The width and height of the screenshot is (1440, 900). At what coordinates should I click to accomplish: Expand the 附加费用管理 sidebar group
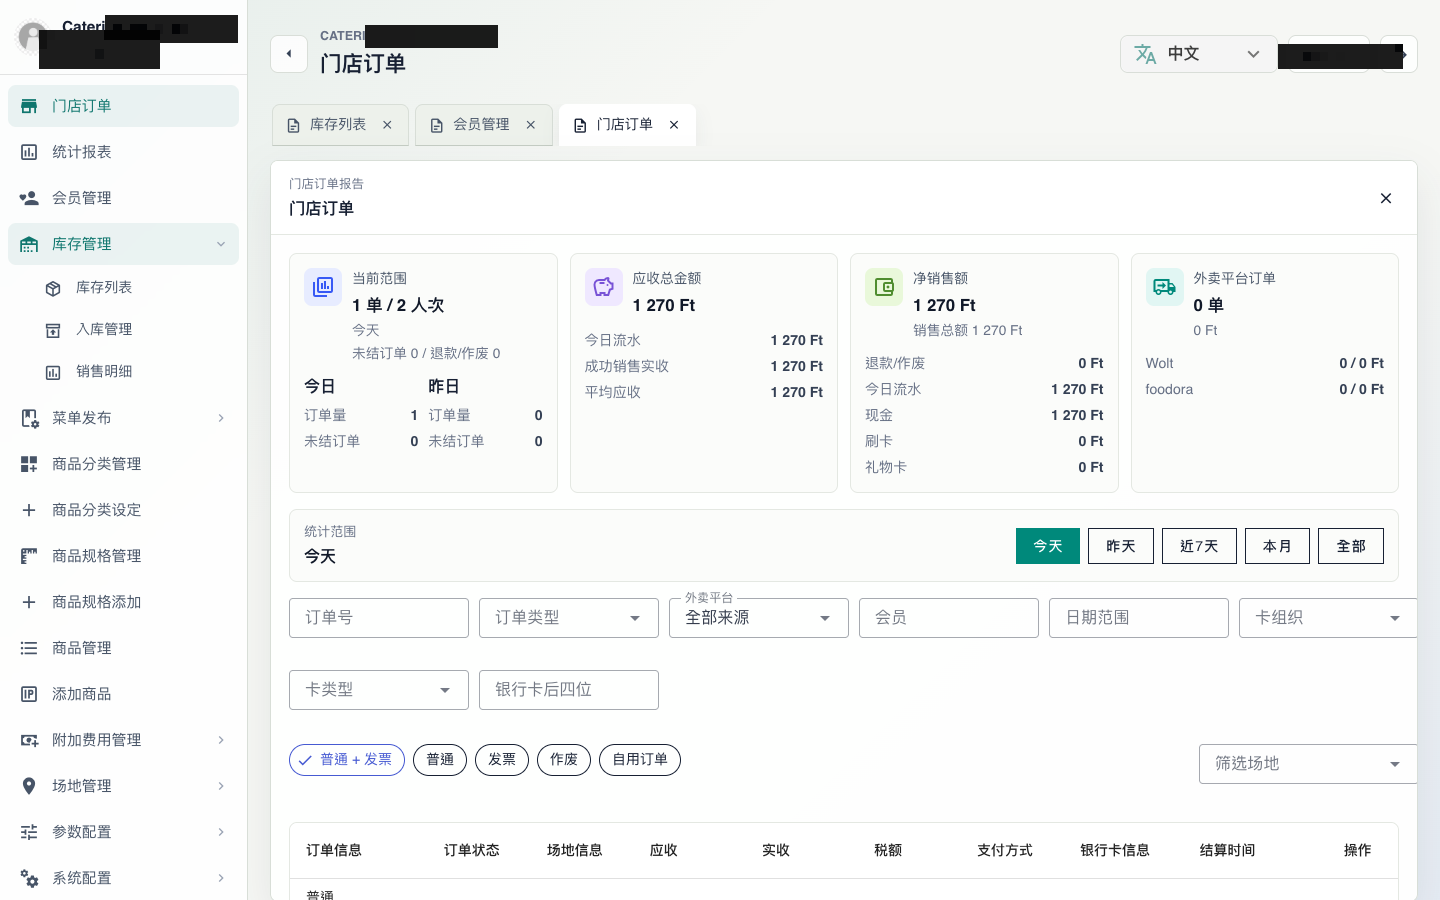pyautogui.click(x=123, y=740)
